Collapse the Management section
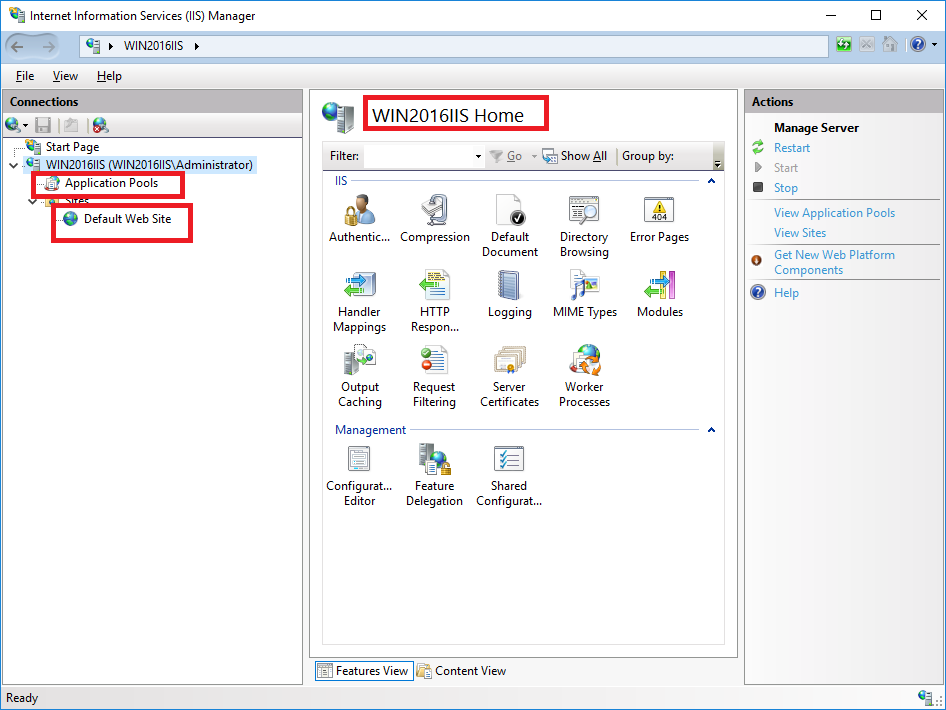Screen dimensions: 946x710 [711, 430]
